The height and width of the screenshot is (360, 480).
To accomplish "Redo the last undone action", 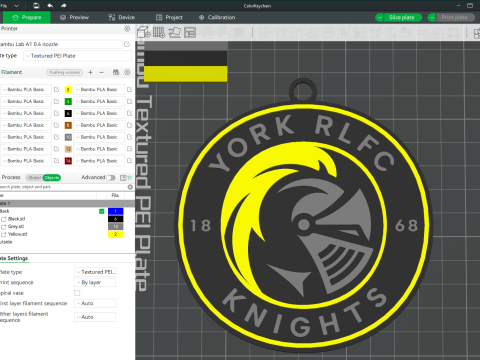I will (x=63, y=6).
